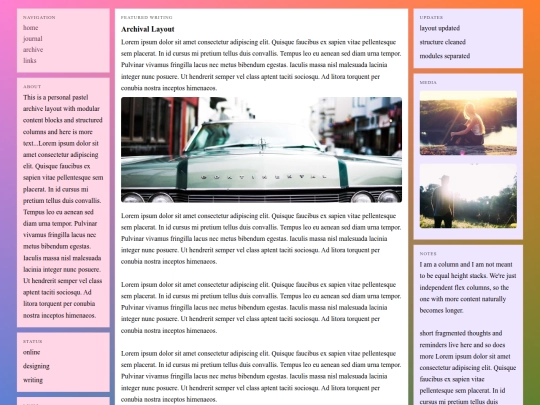The image size is (540, 405).
Task: Go to the archive navigation link
Action: coord(33,50)
